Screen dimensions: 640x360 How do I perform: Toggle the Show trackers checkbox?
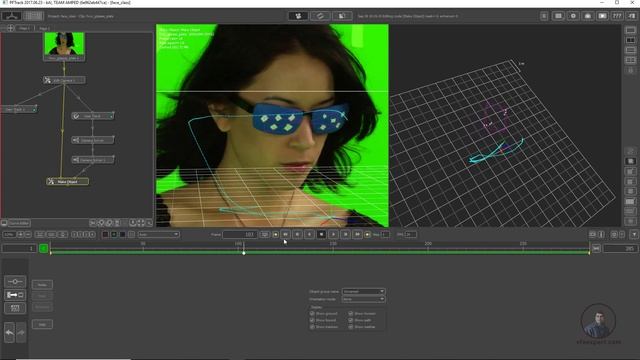coord(312,327)
